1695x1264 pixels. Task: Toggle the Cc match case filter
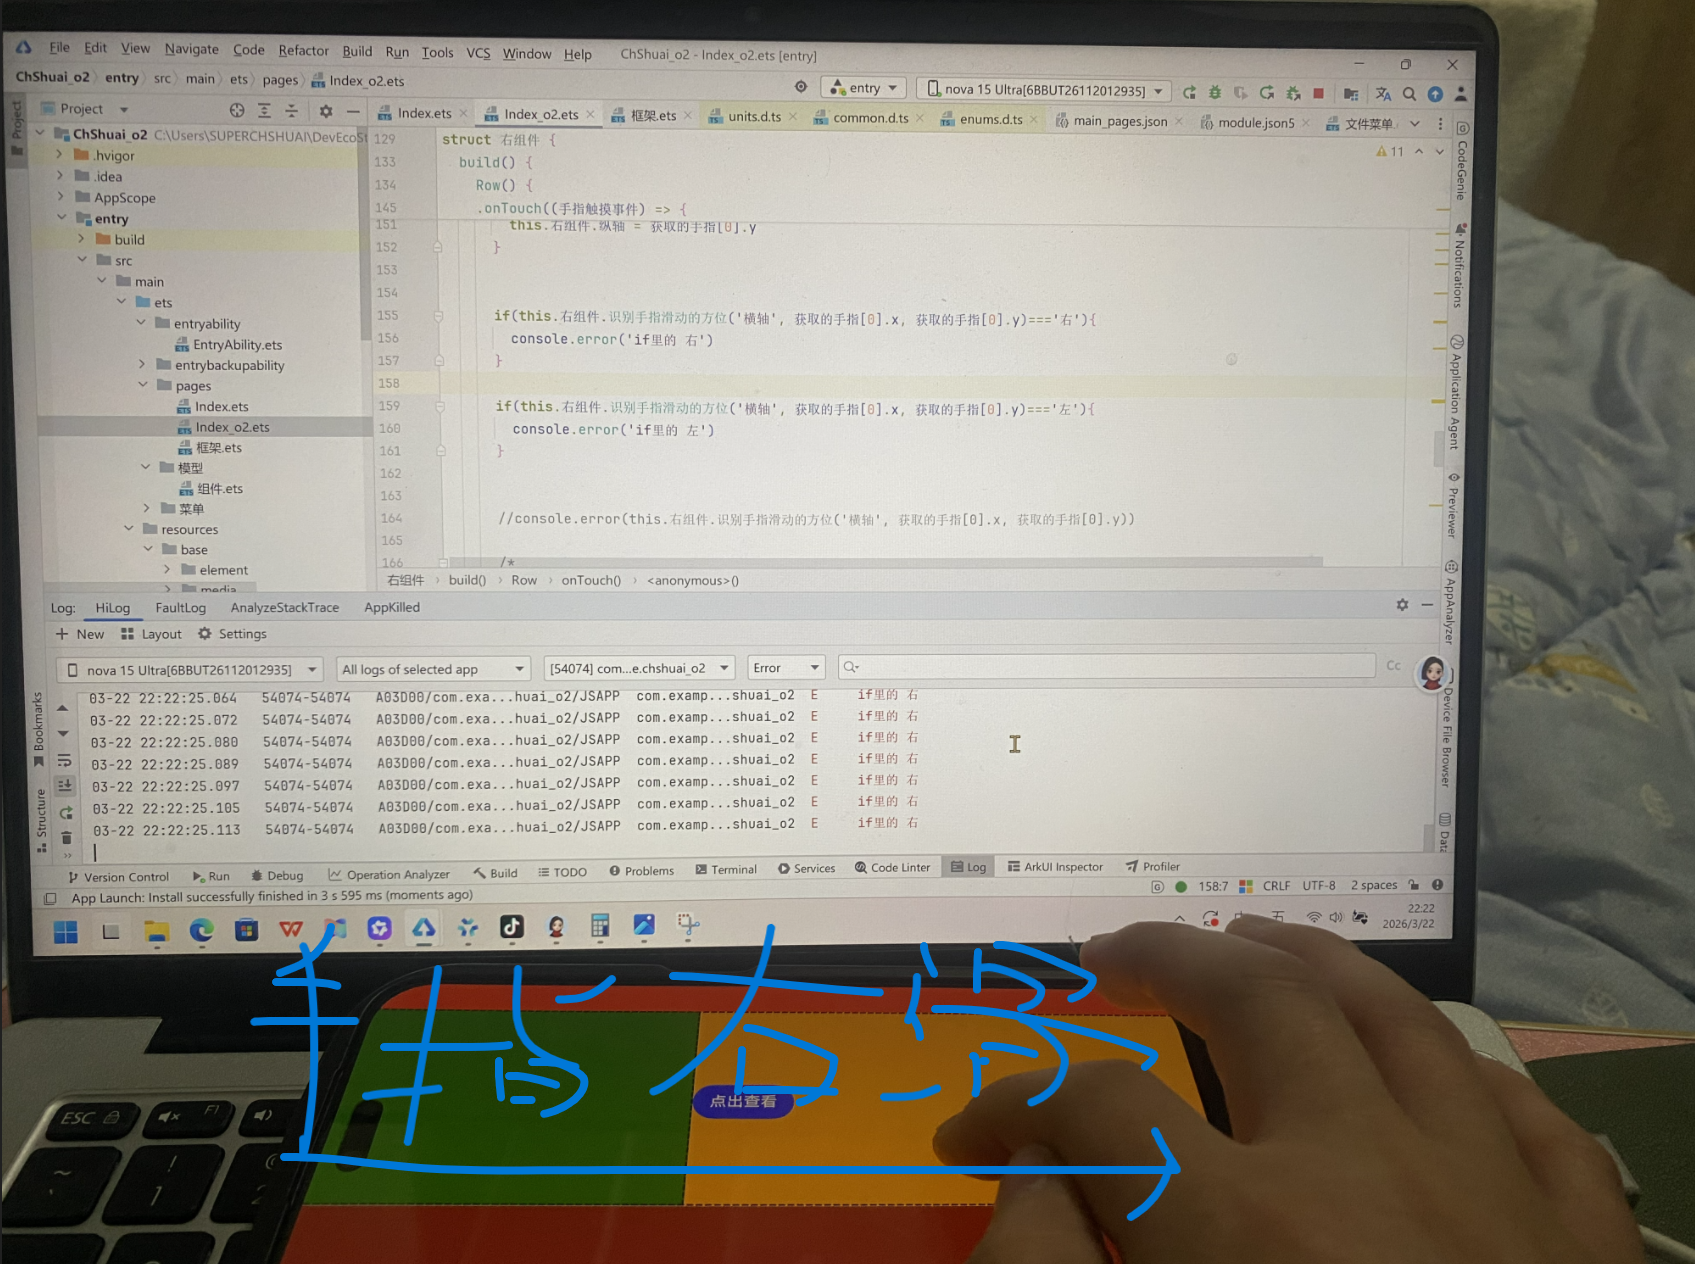click(x=1393, y=666)
